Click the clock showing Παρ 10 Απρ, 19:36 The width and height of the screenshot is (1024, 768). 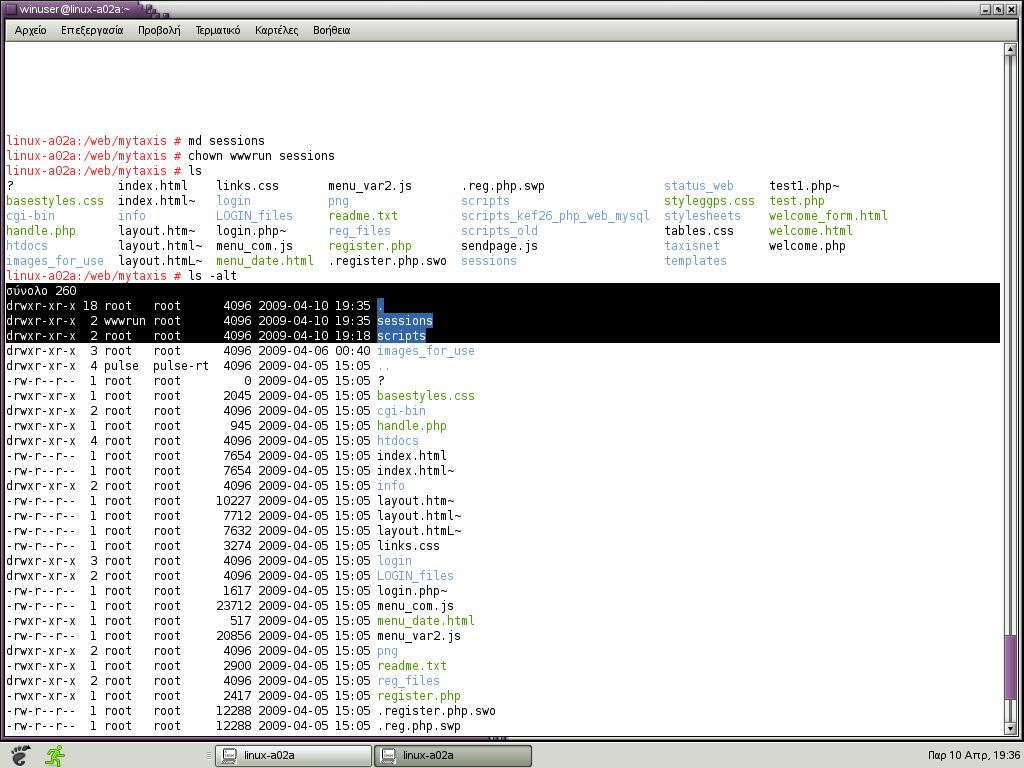(974, 756)
